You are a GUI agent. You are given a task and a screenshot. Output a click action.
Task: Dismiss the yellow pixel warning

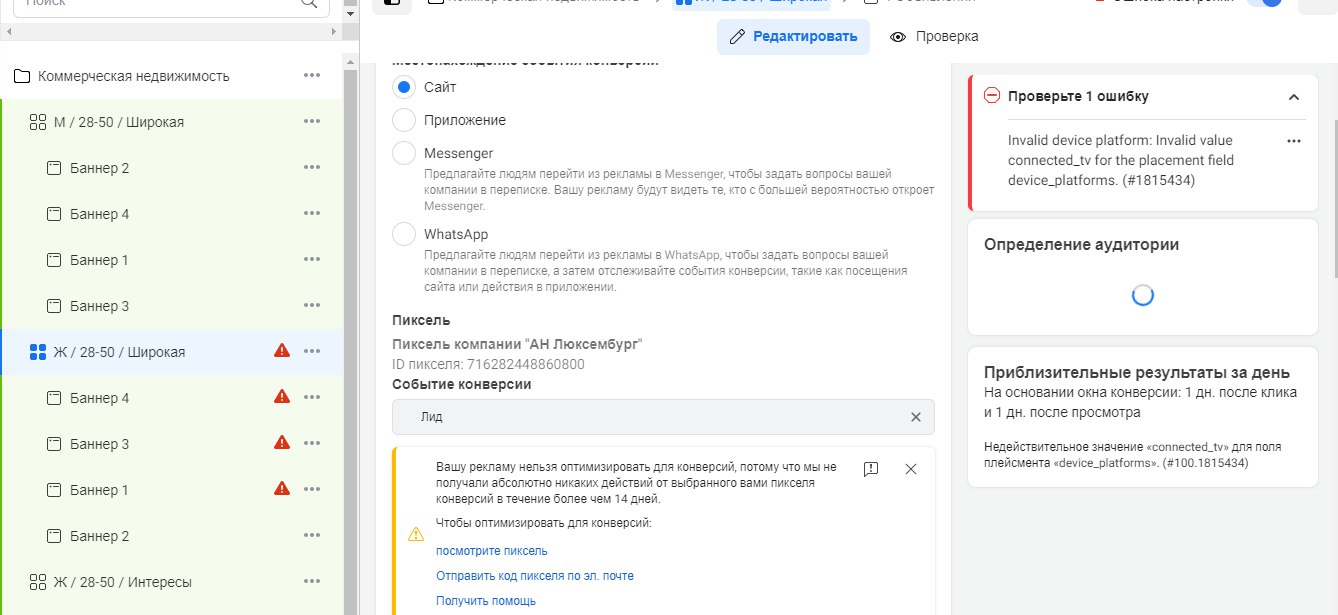(910, 469)
